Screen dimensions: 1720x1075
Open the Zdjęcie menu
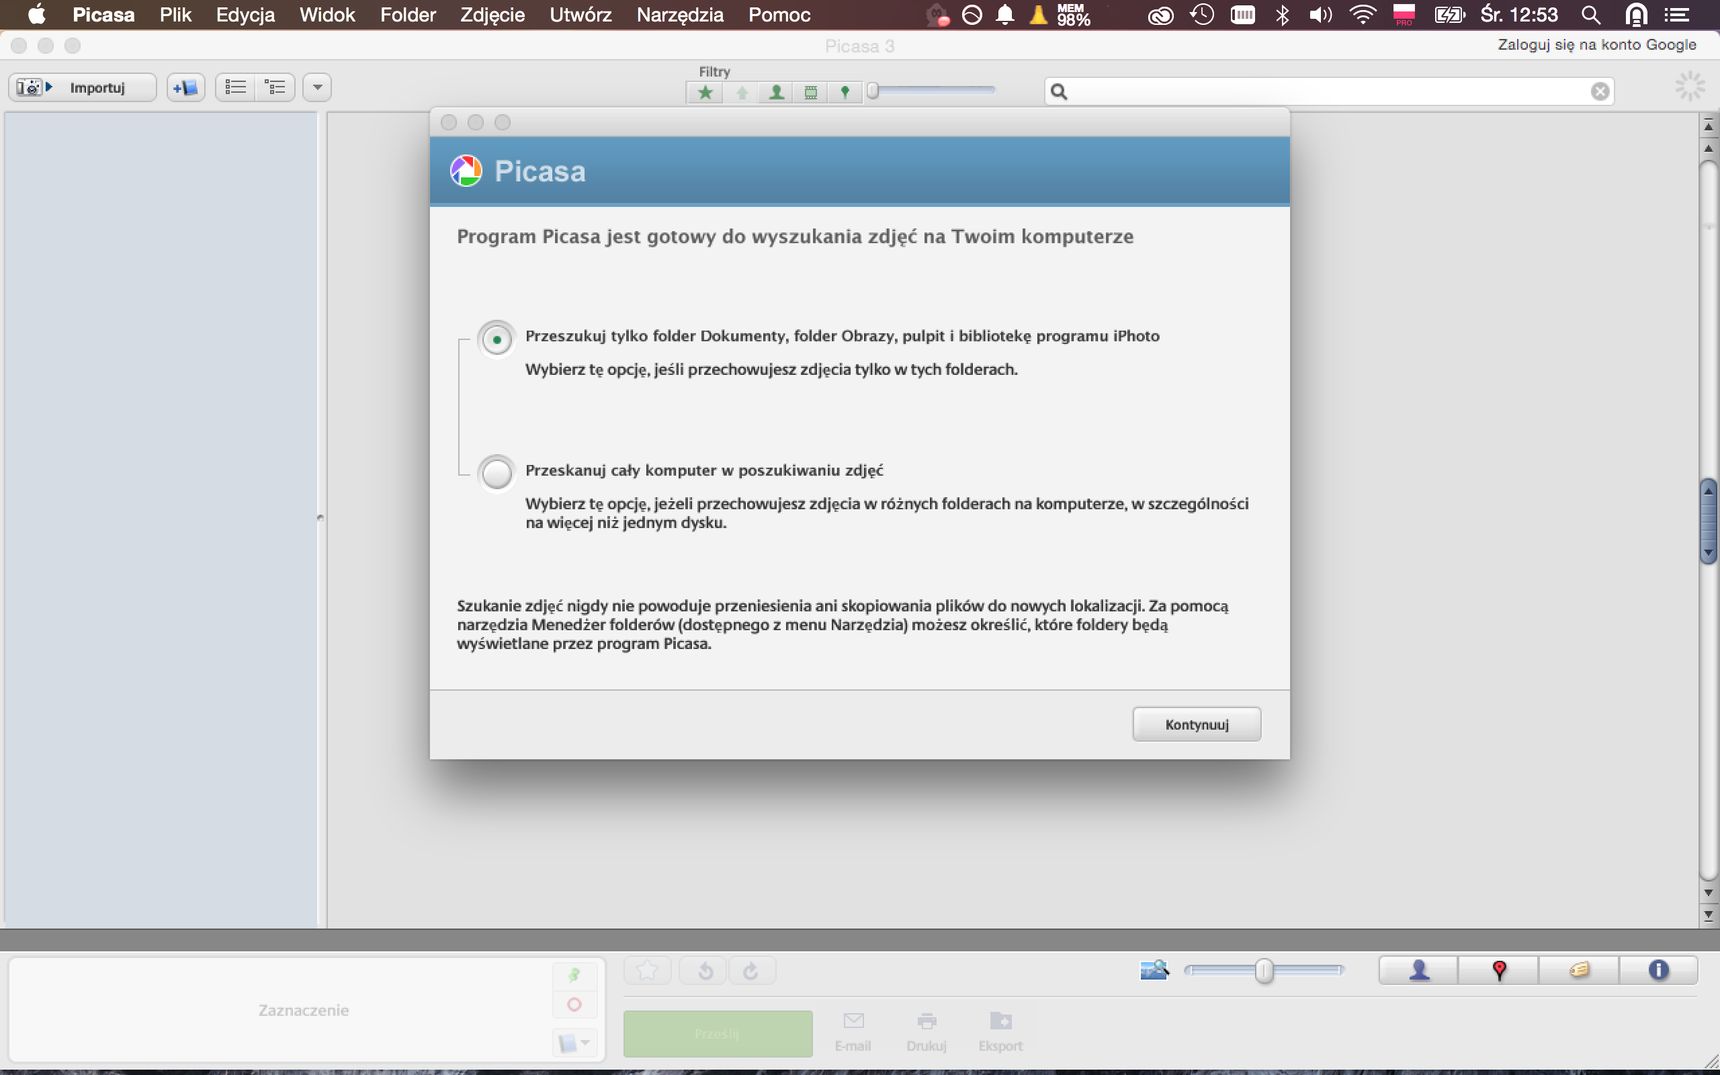point(492,15)
